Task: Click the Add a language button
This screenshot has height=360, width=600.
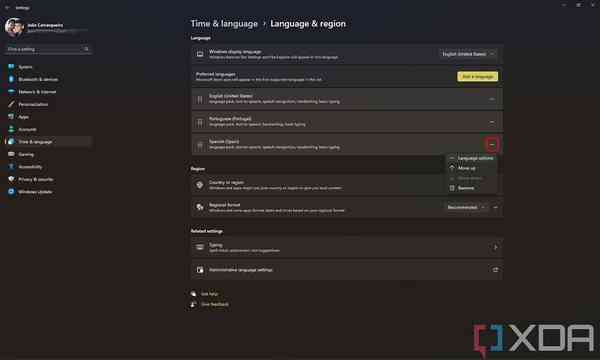Action: [478, 77]
